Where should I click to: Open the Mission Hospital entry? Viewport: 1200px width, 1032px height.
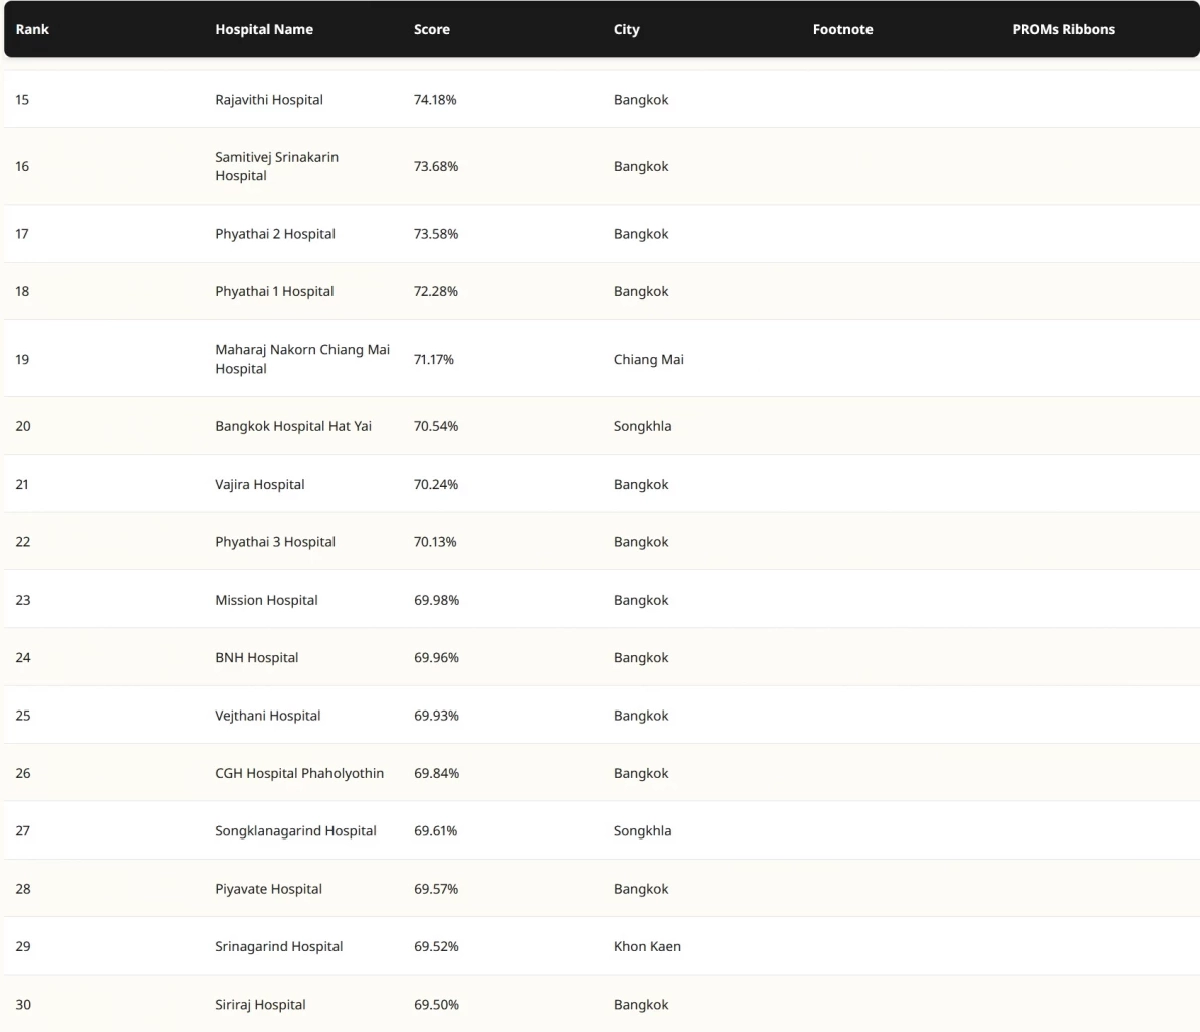tap(266, 600)
